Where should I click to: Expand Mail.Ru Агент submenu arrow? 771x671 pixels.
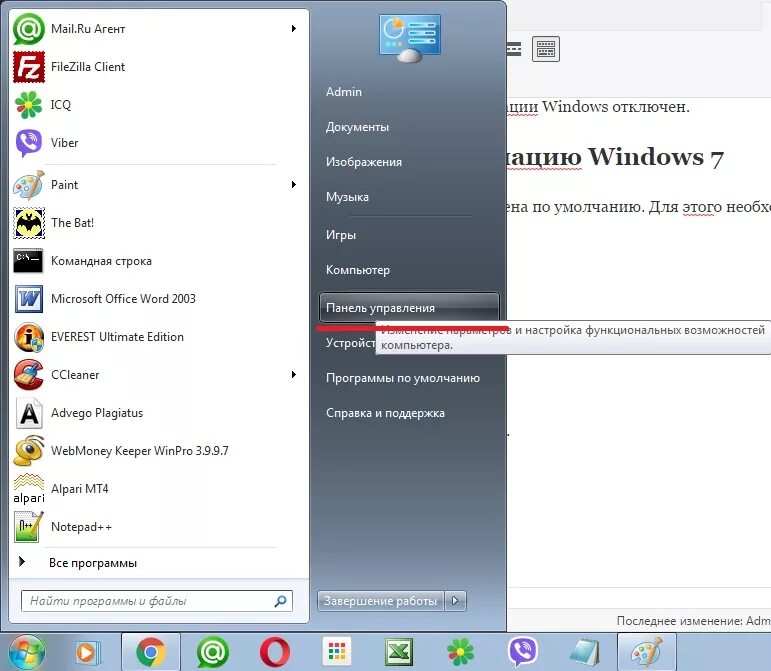(294, 29)
